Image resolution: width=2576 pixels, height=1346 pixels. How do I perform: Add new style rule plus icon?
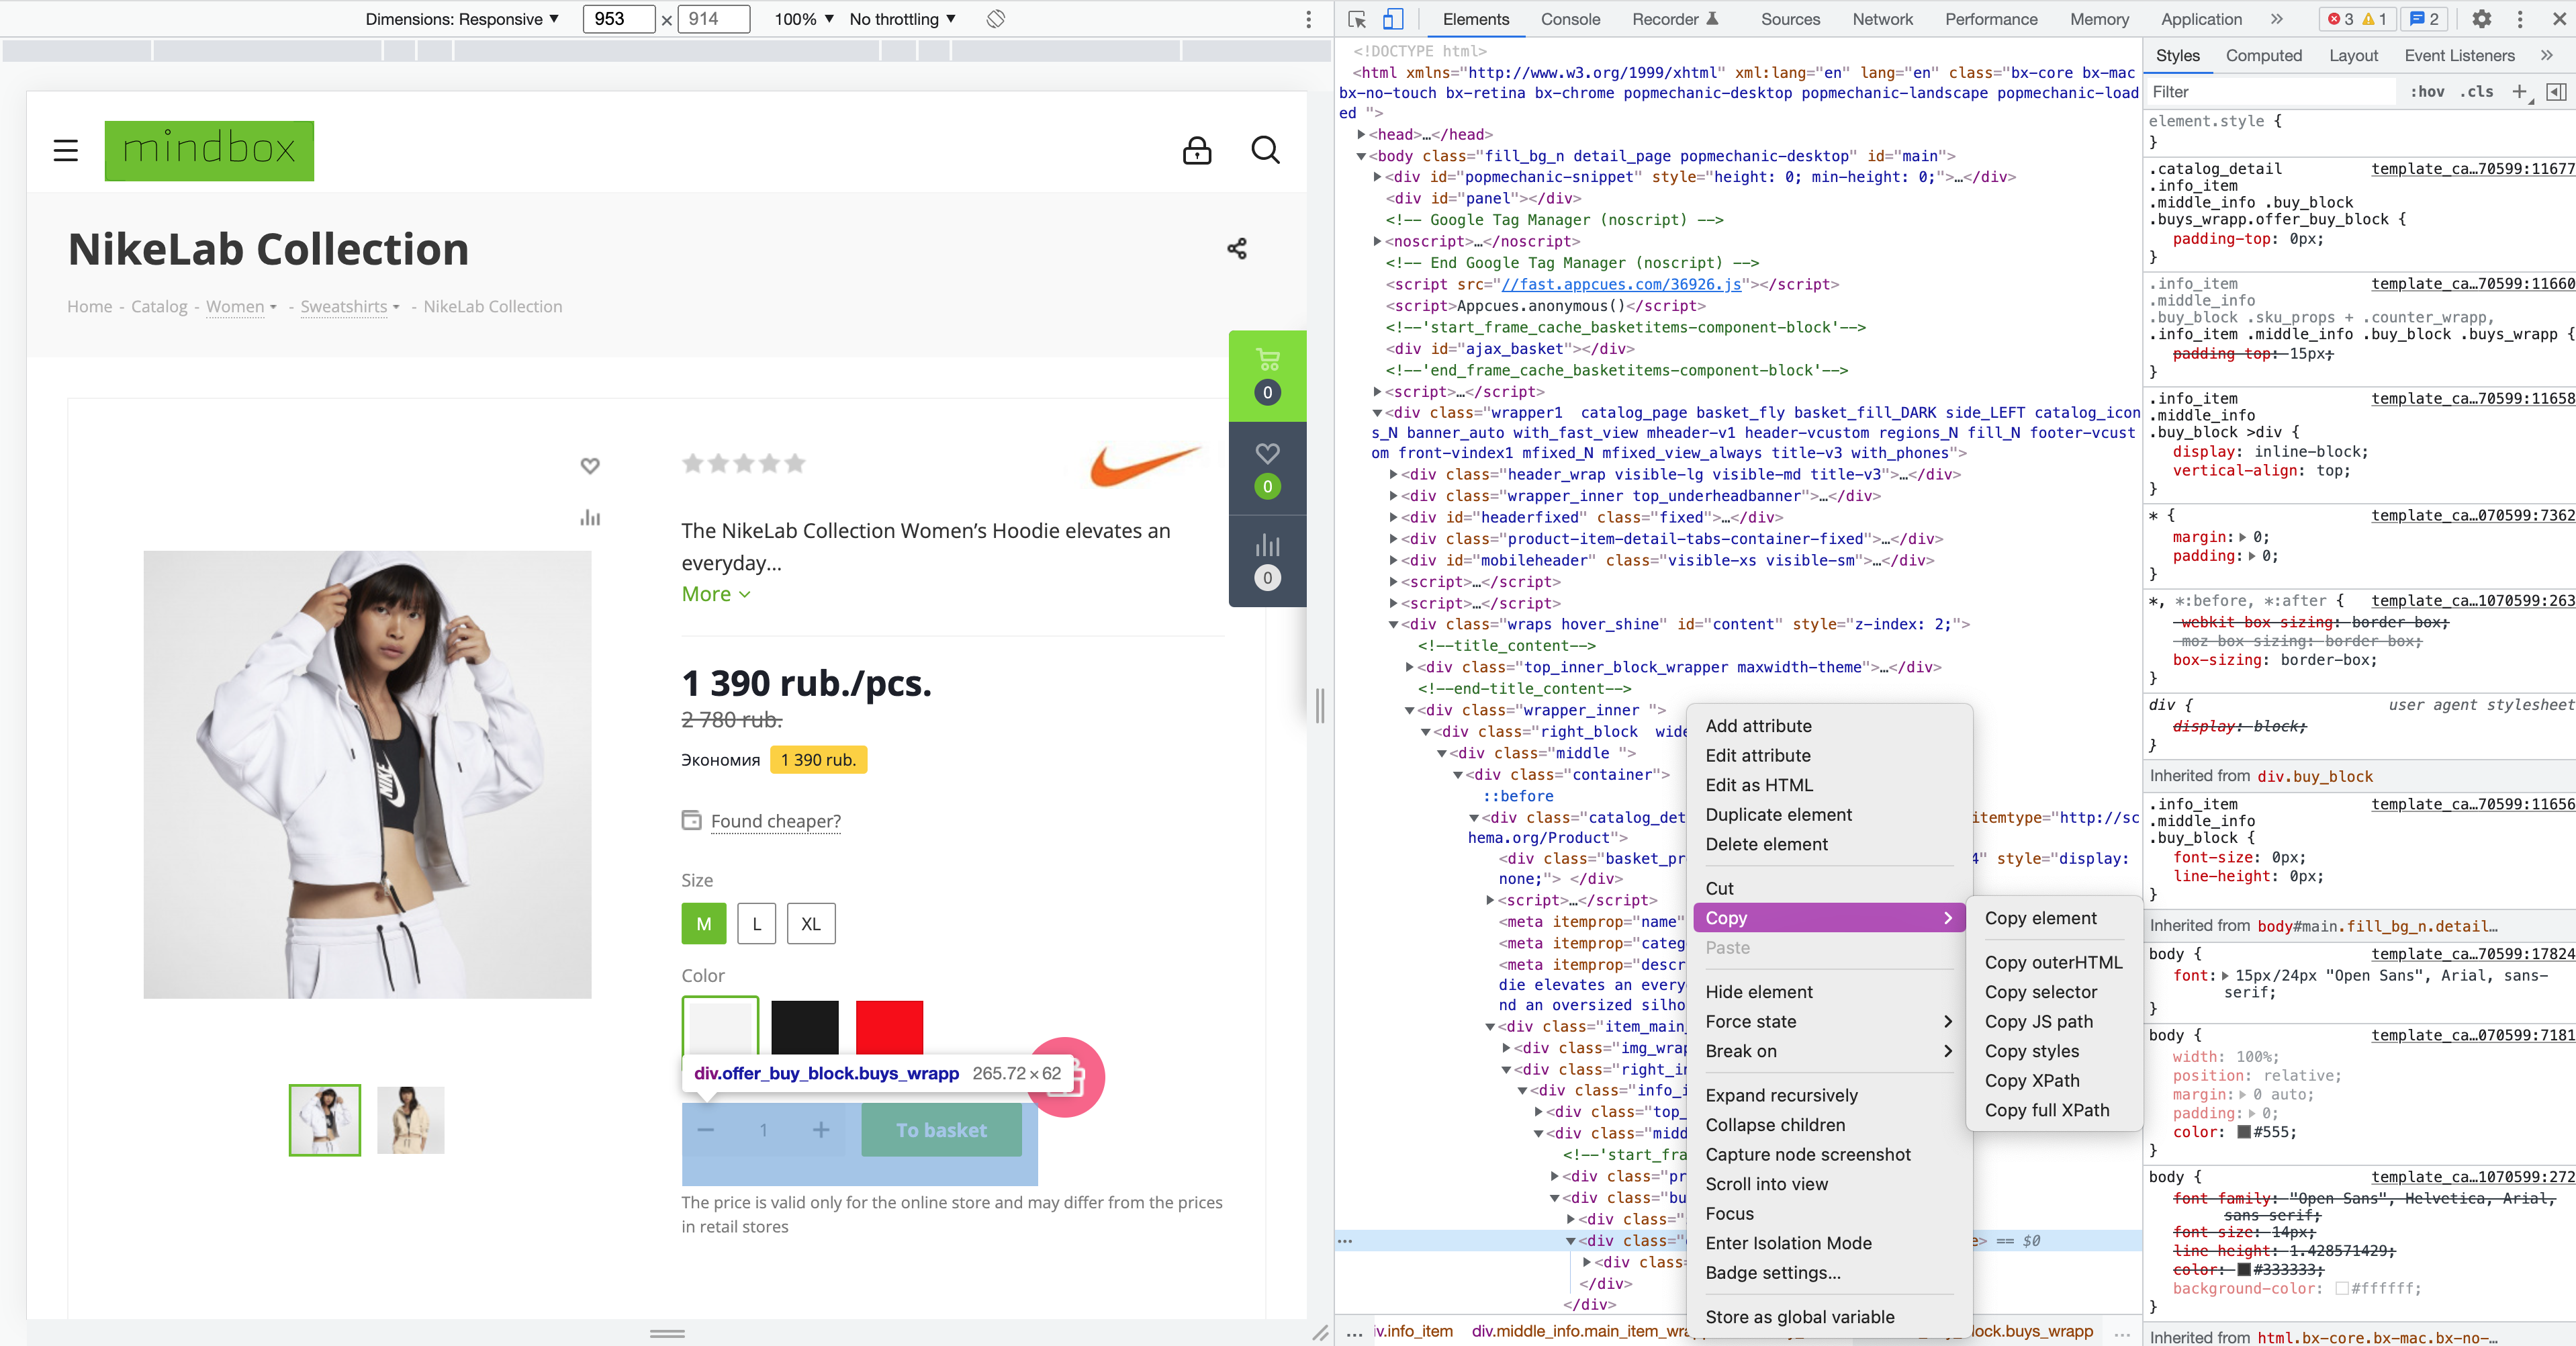point(2519,92)
